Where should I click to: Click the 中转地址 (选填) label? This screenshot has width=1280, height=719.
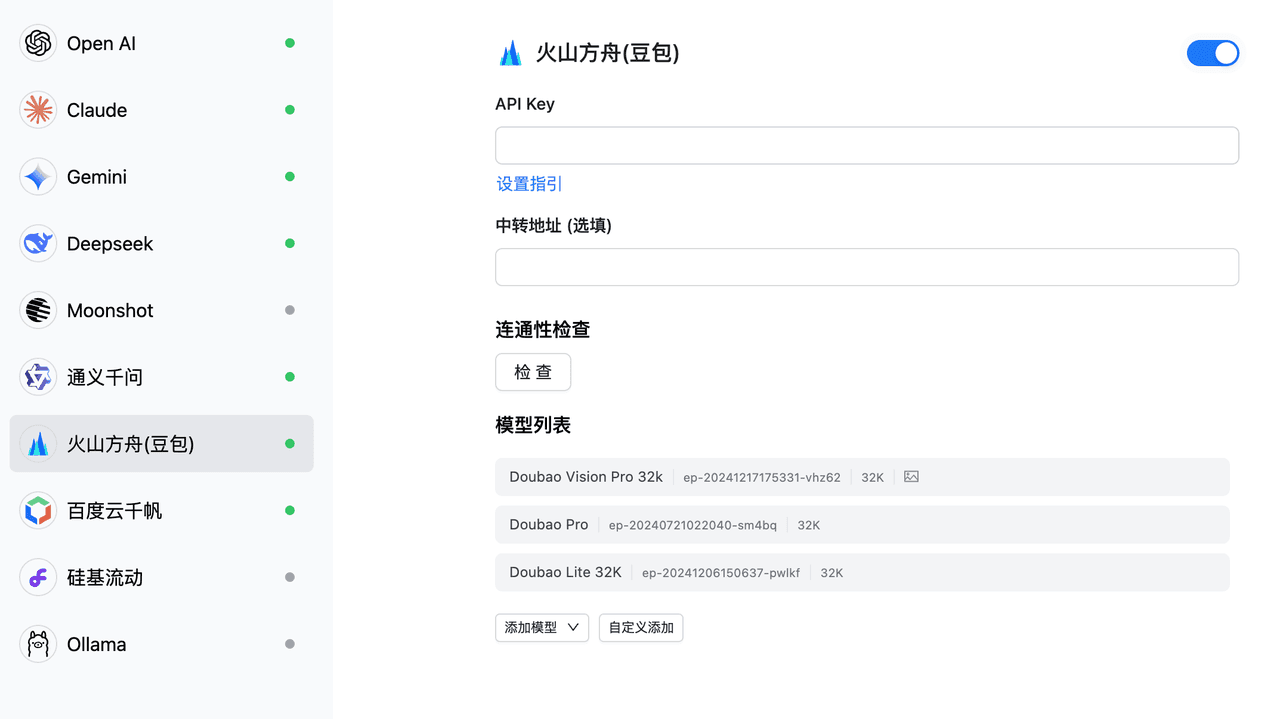(x=554, y=226)
